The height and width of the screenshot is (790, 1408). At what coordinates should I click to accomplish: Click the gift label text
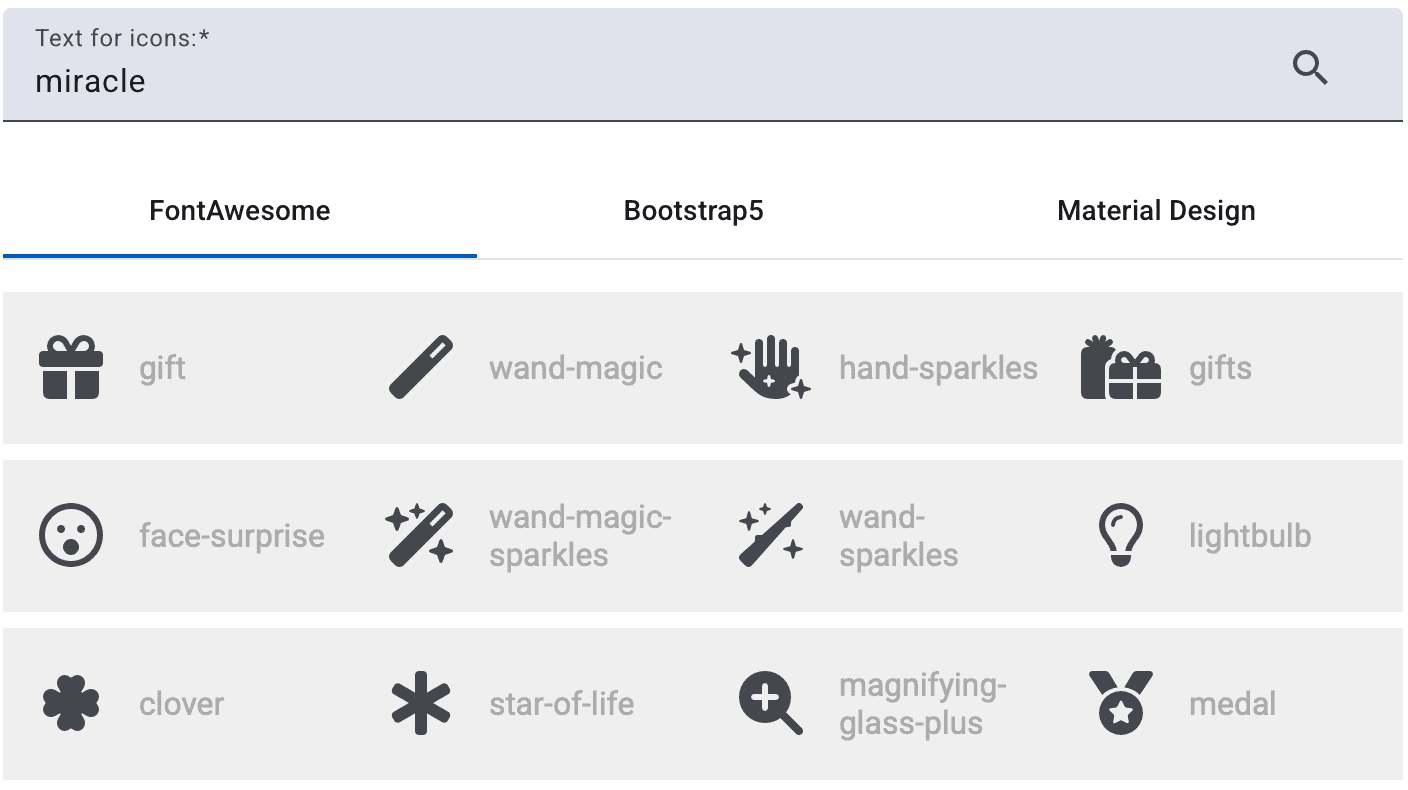(x=162, y=367)
